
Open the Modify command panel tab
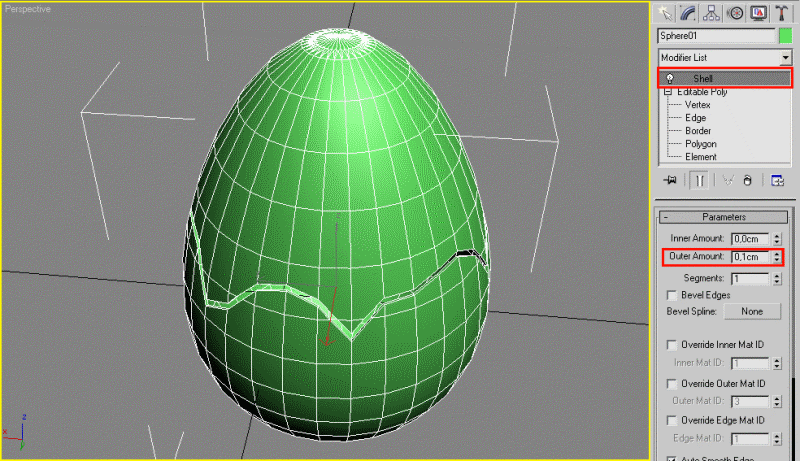(x=688, y=13)
